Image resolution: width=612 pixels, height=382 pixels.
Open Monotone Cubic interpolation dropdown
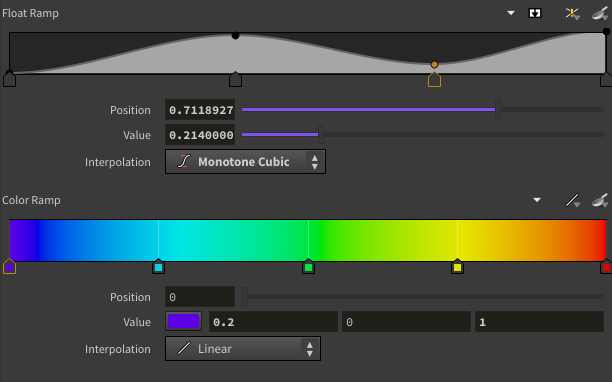[245, 162]
